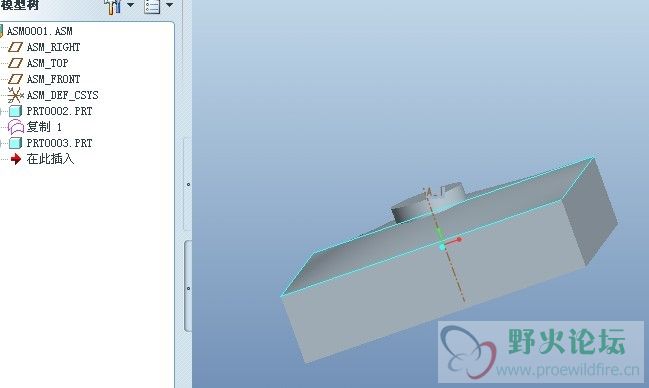649x388 pixels.
Task: Click the model tree show list icon
Action: (152, 6)
